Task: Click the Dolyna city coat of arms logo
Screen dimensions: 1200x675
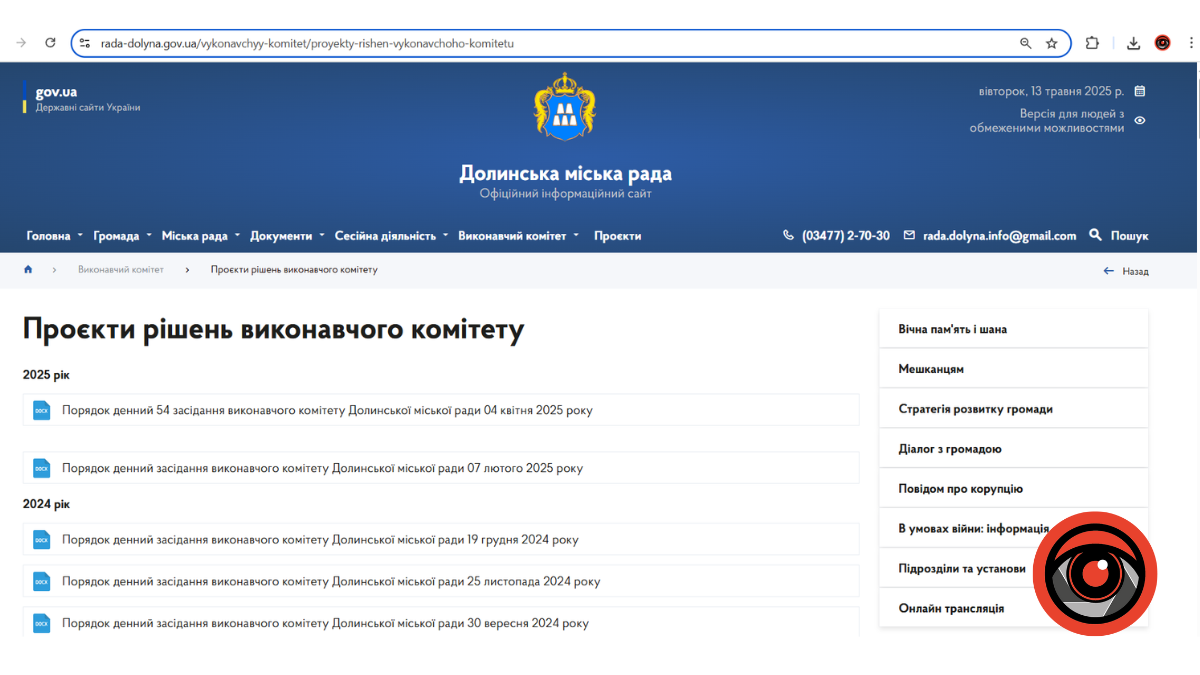Action: (565, 106)
